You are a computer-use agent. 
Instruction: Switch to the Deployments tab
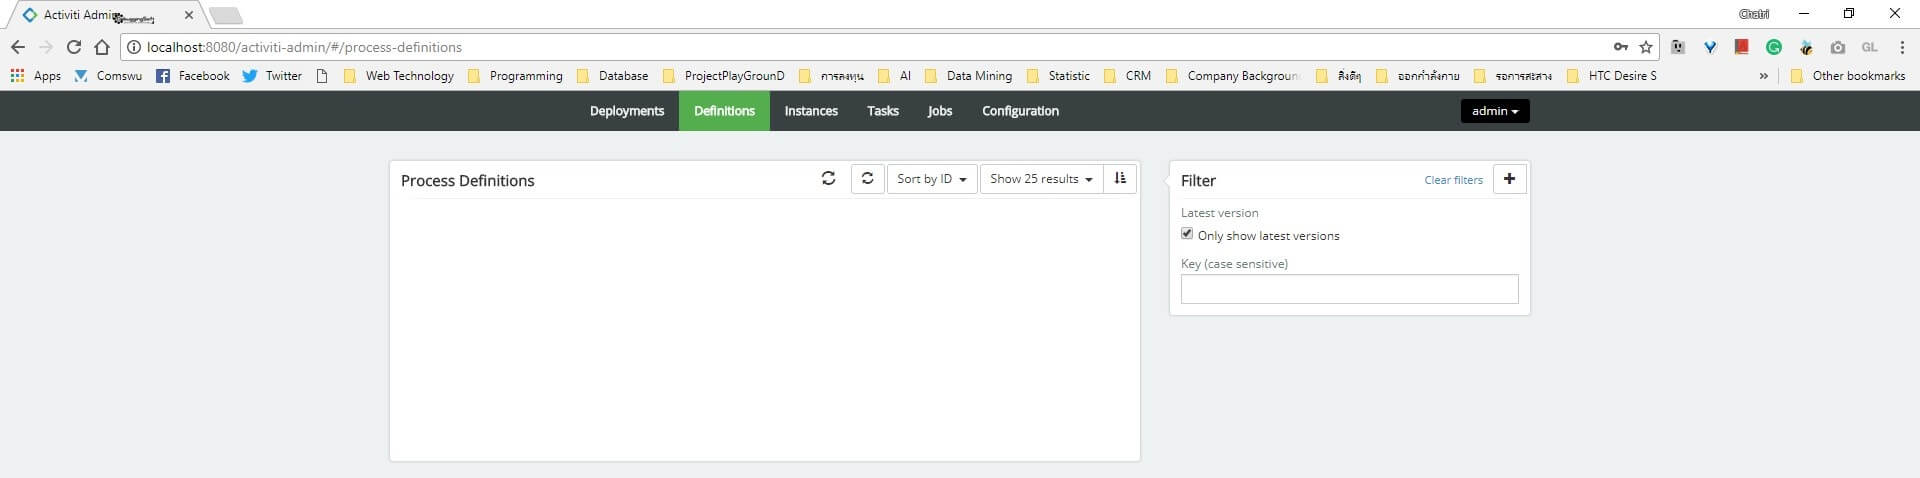click(x=627, y=111)
